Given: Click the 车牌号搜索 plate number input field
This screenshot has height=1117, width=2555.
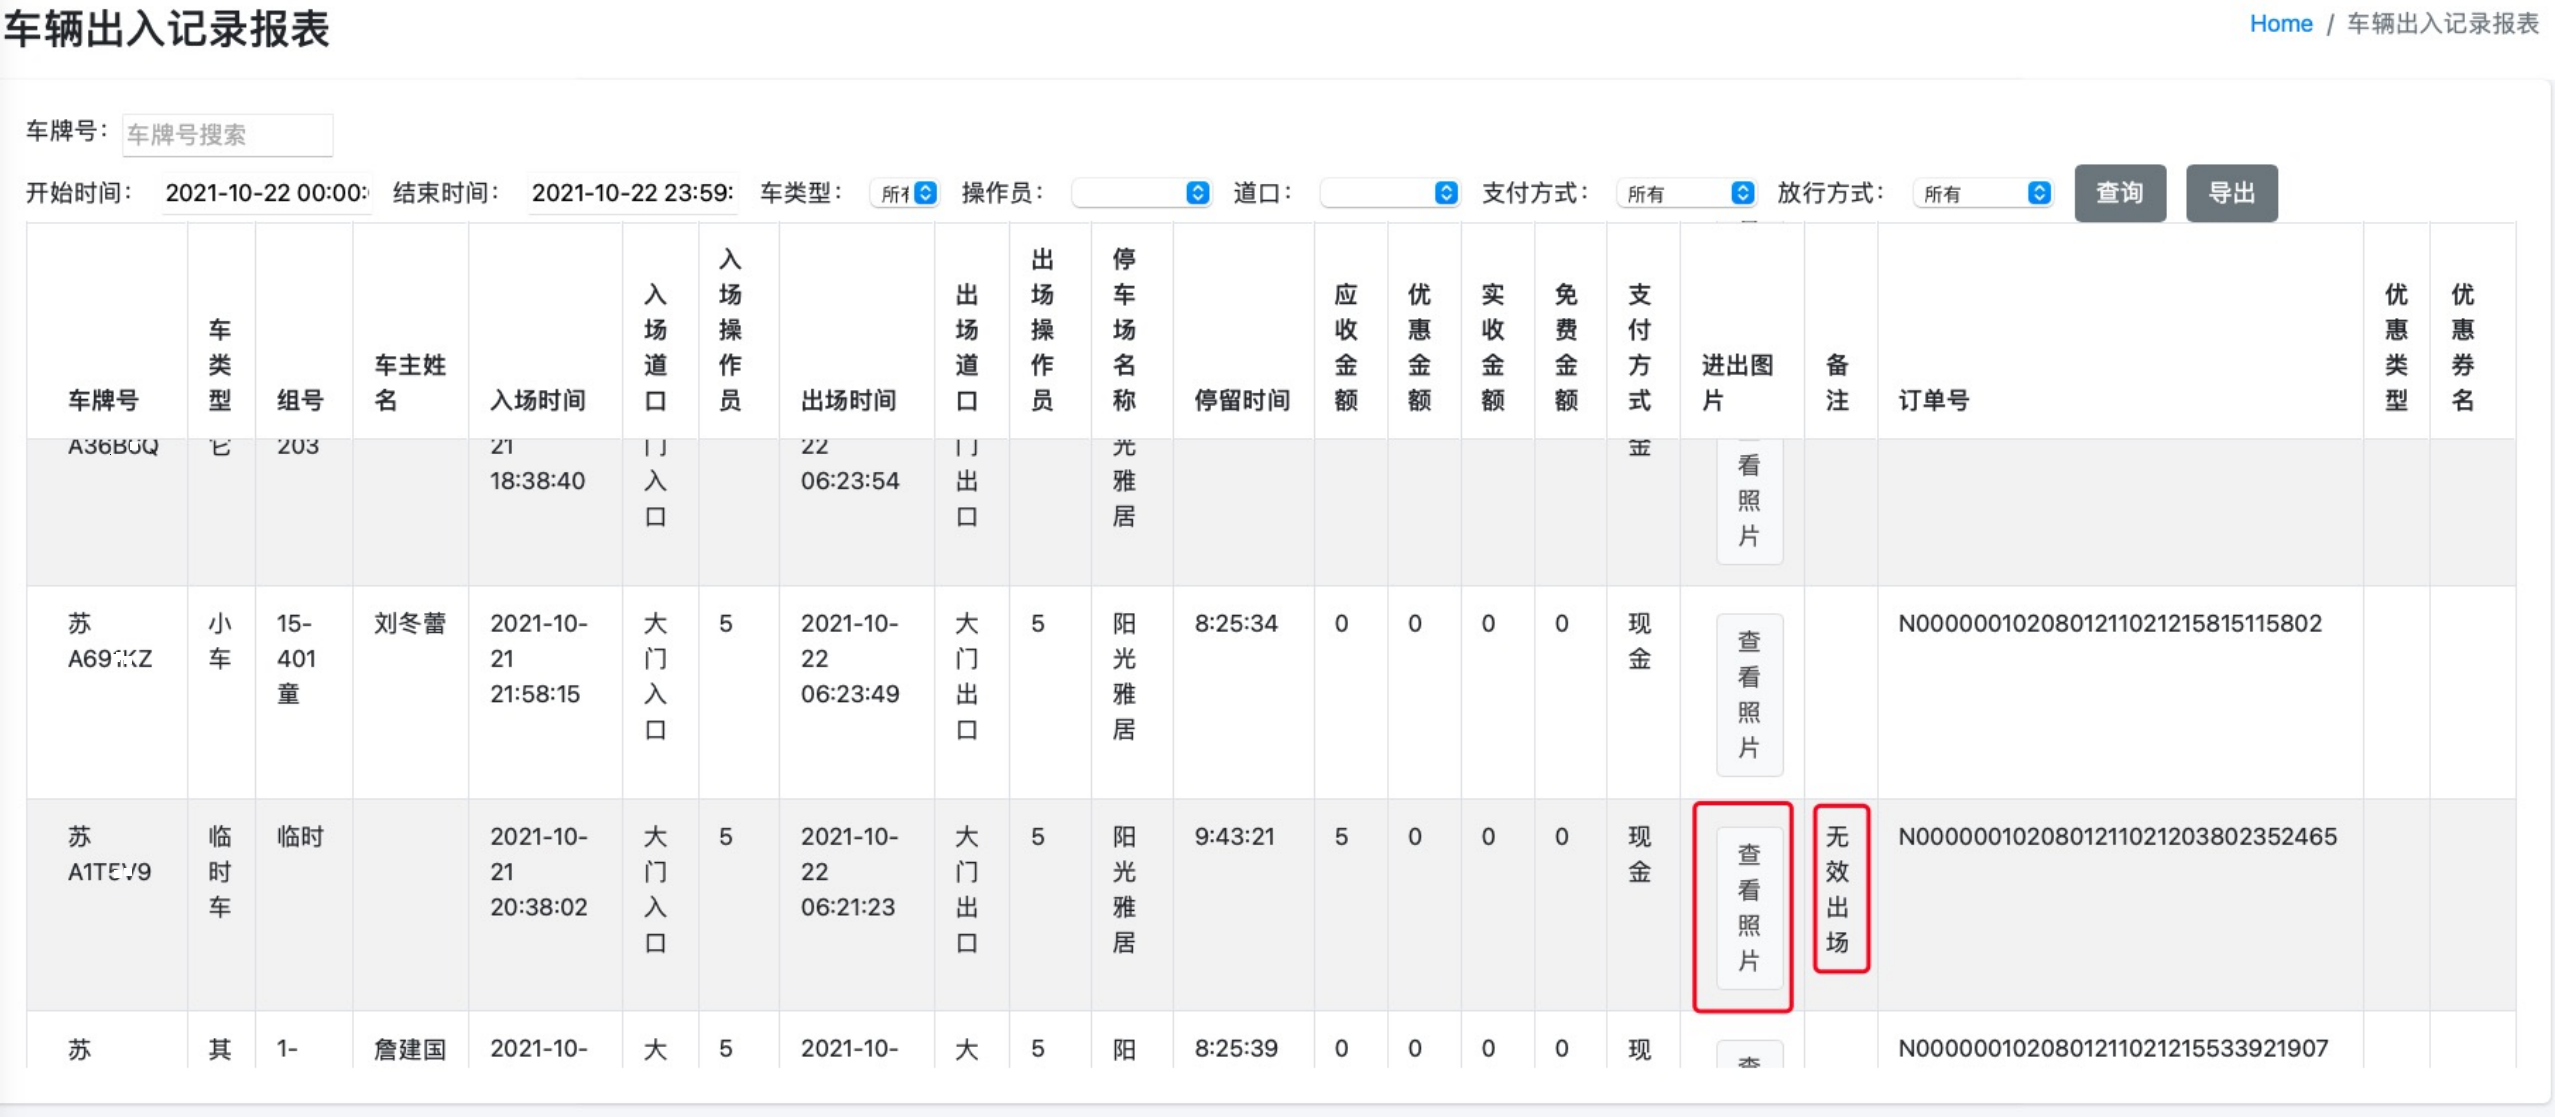Looking at the screenshot, I should [x=227, y=135].
